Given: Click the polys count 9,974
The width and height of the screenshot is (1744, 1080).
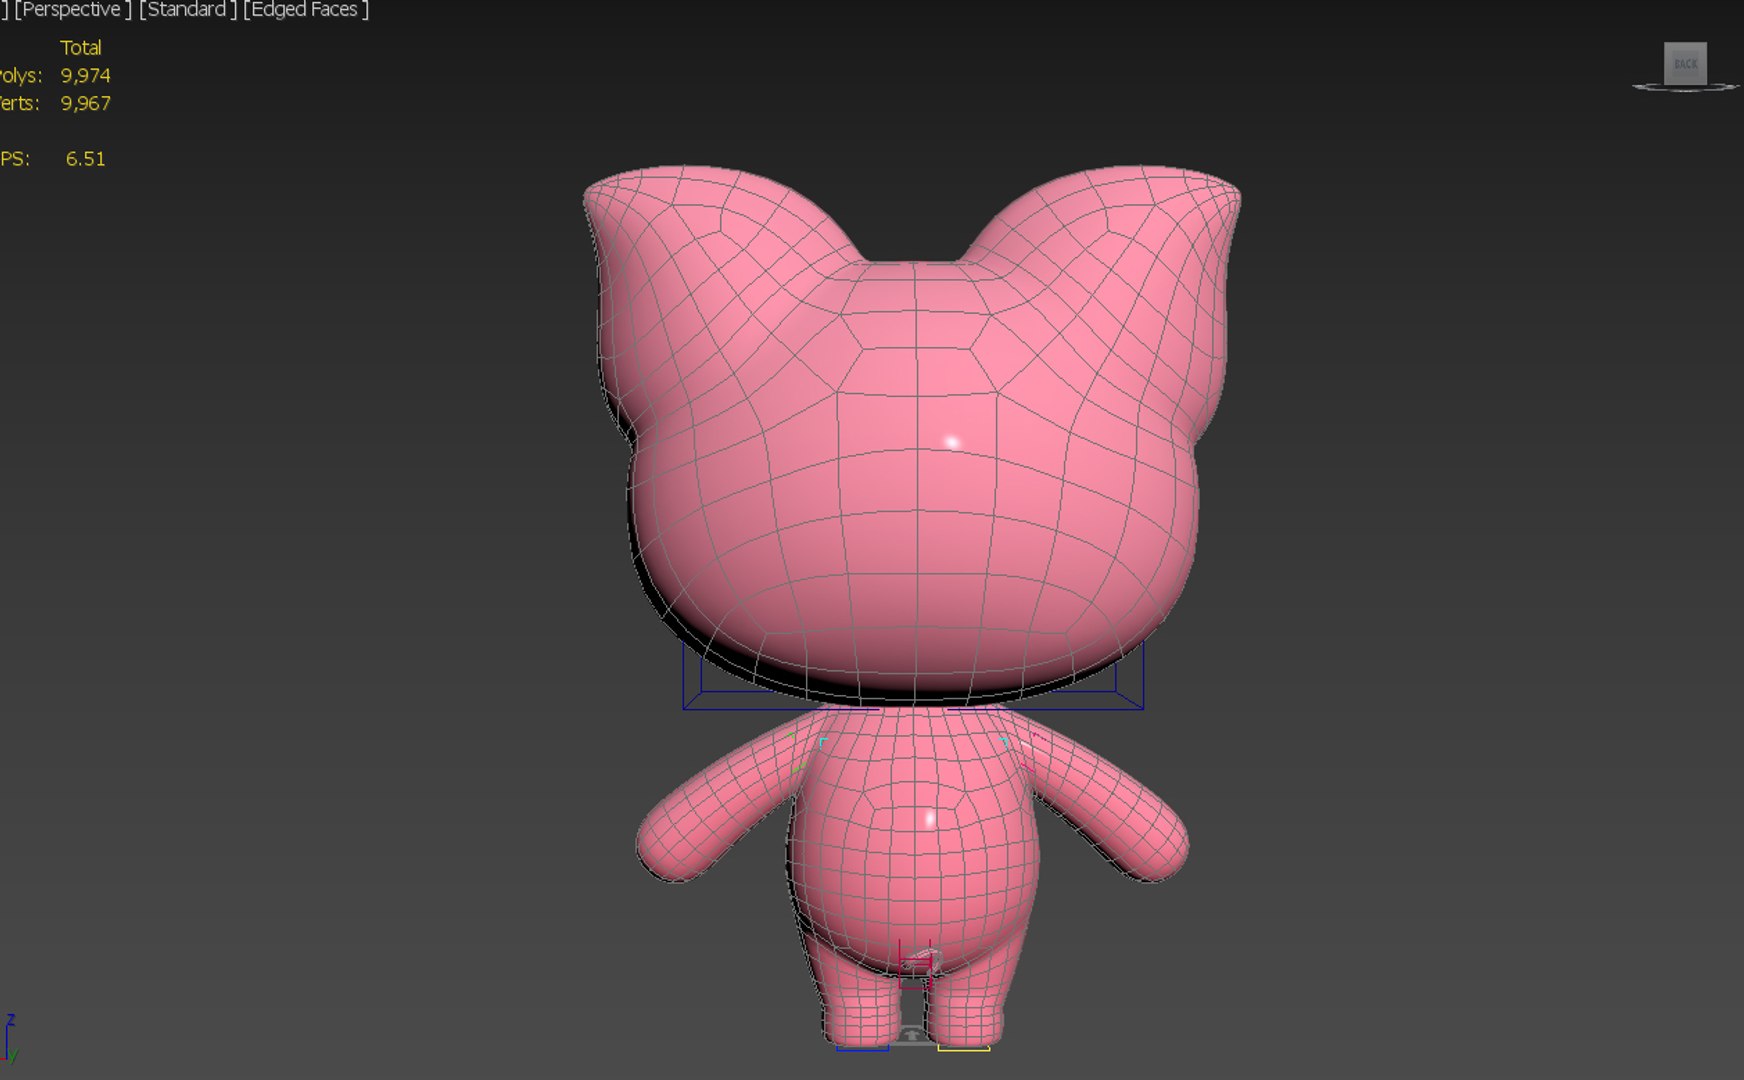Looking at the screenshot, I should coord(85,75).
